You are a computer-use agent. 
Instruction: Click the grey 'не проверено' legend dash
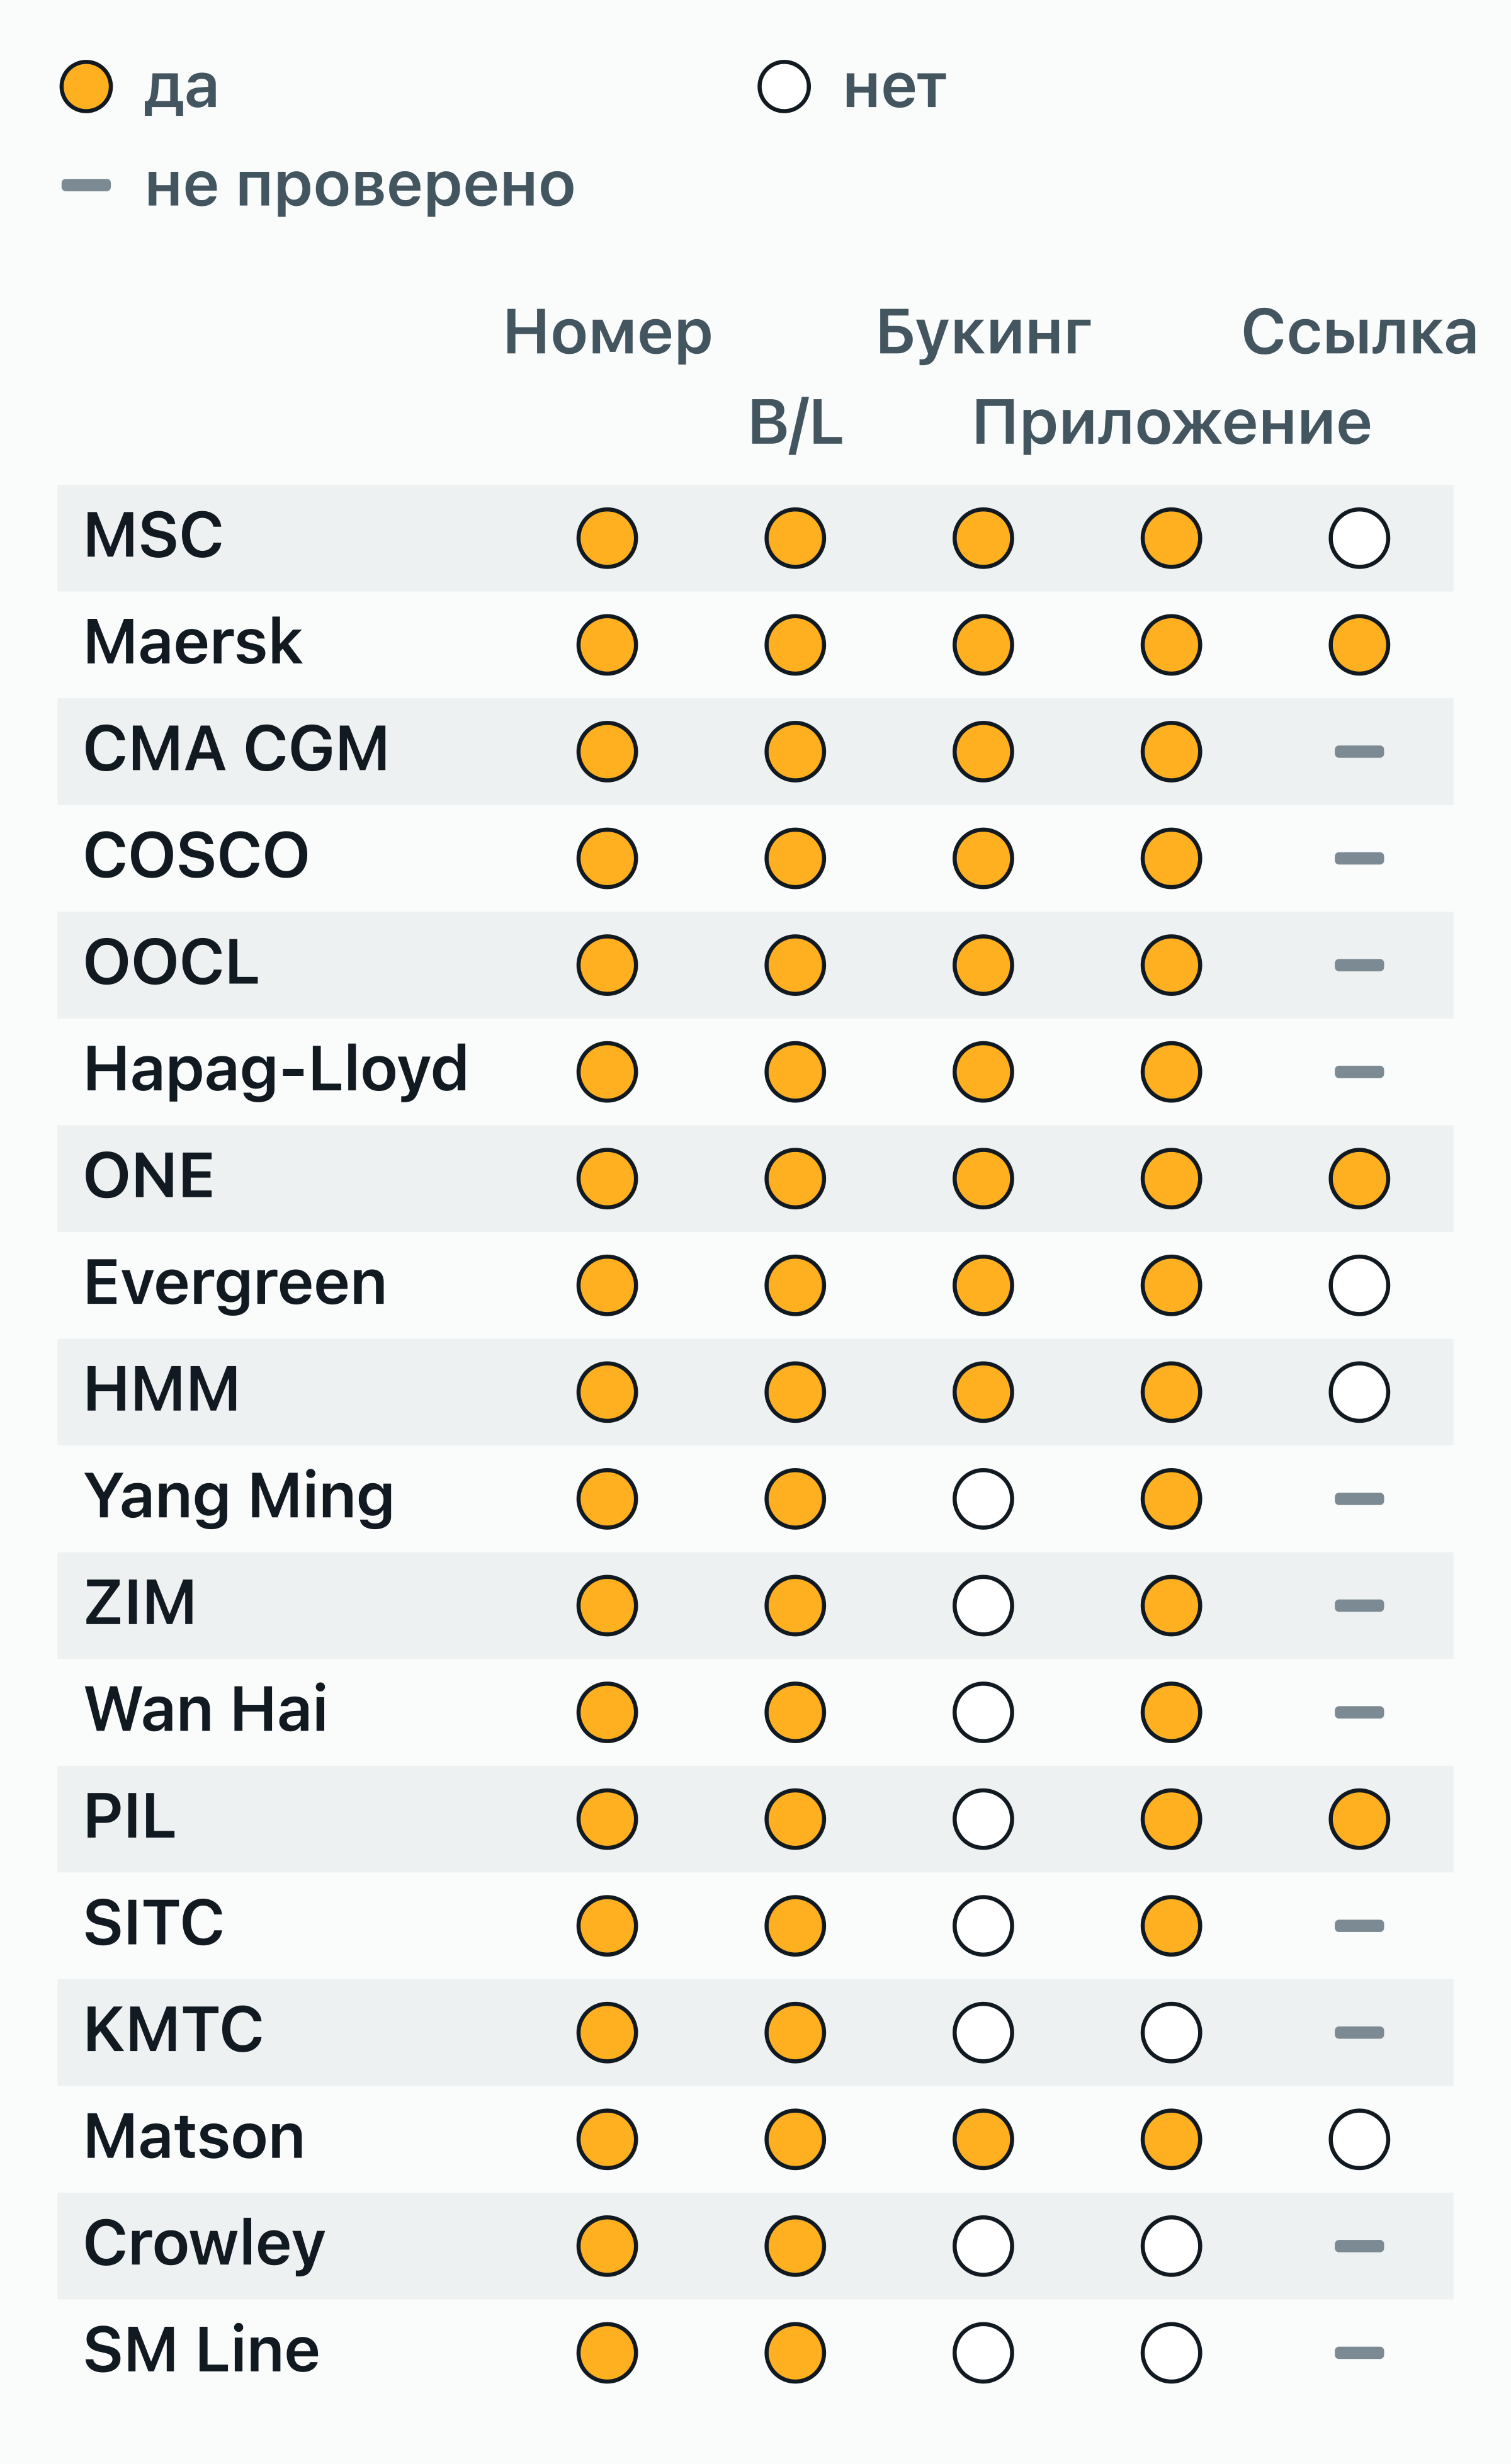[x=86, y=184]
